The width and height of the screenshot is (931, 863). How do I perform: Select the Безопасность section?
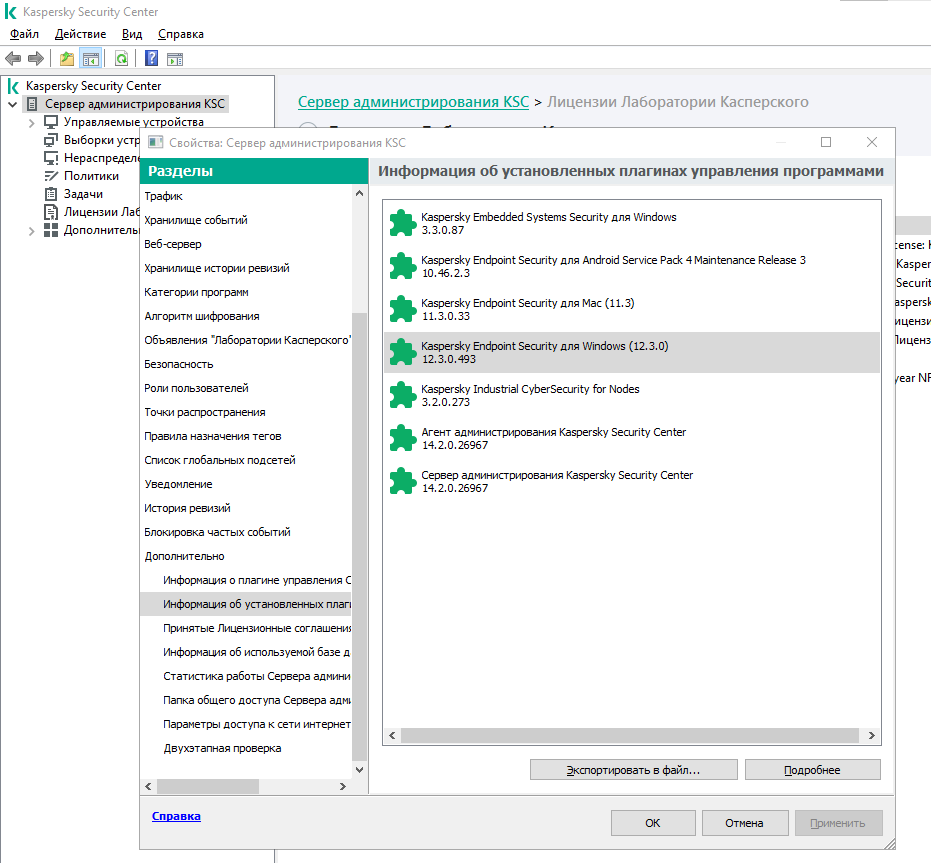coord(246,364)
